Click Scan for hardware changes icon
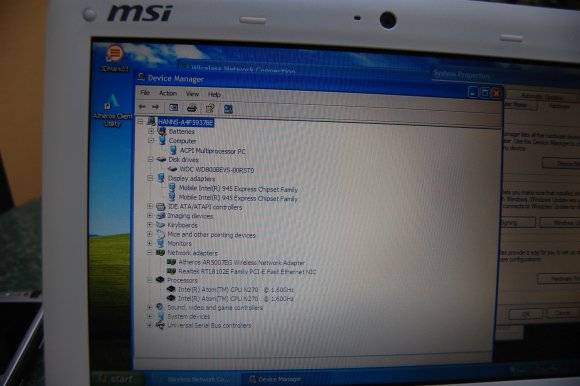Viewport: 580px width, 386px height. pos(228,109)
